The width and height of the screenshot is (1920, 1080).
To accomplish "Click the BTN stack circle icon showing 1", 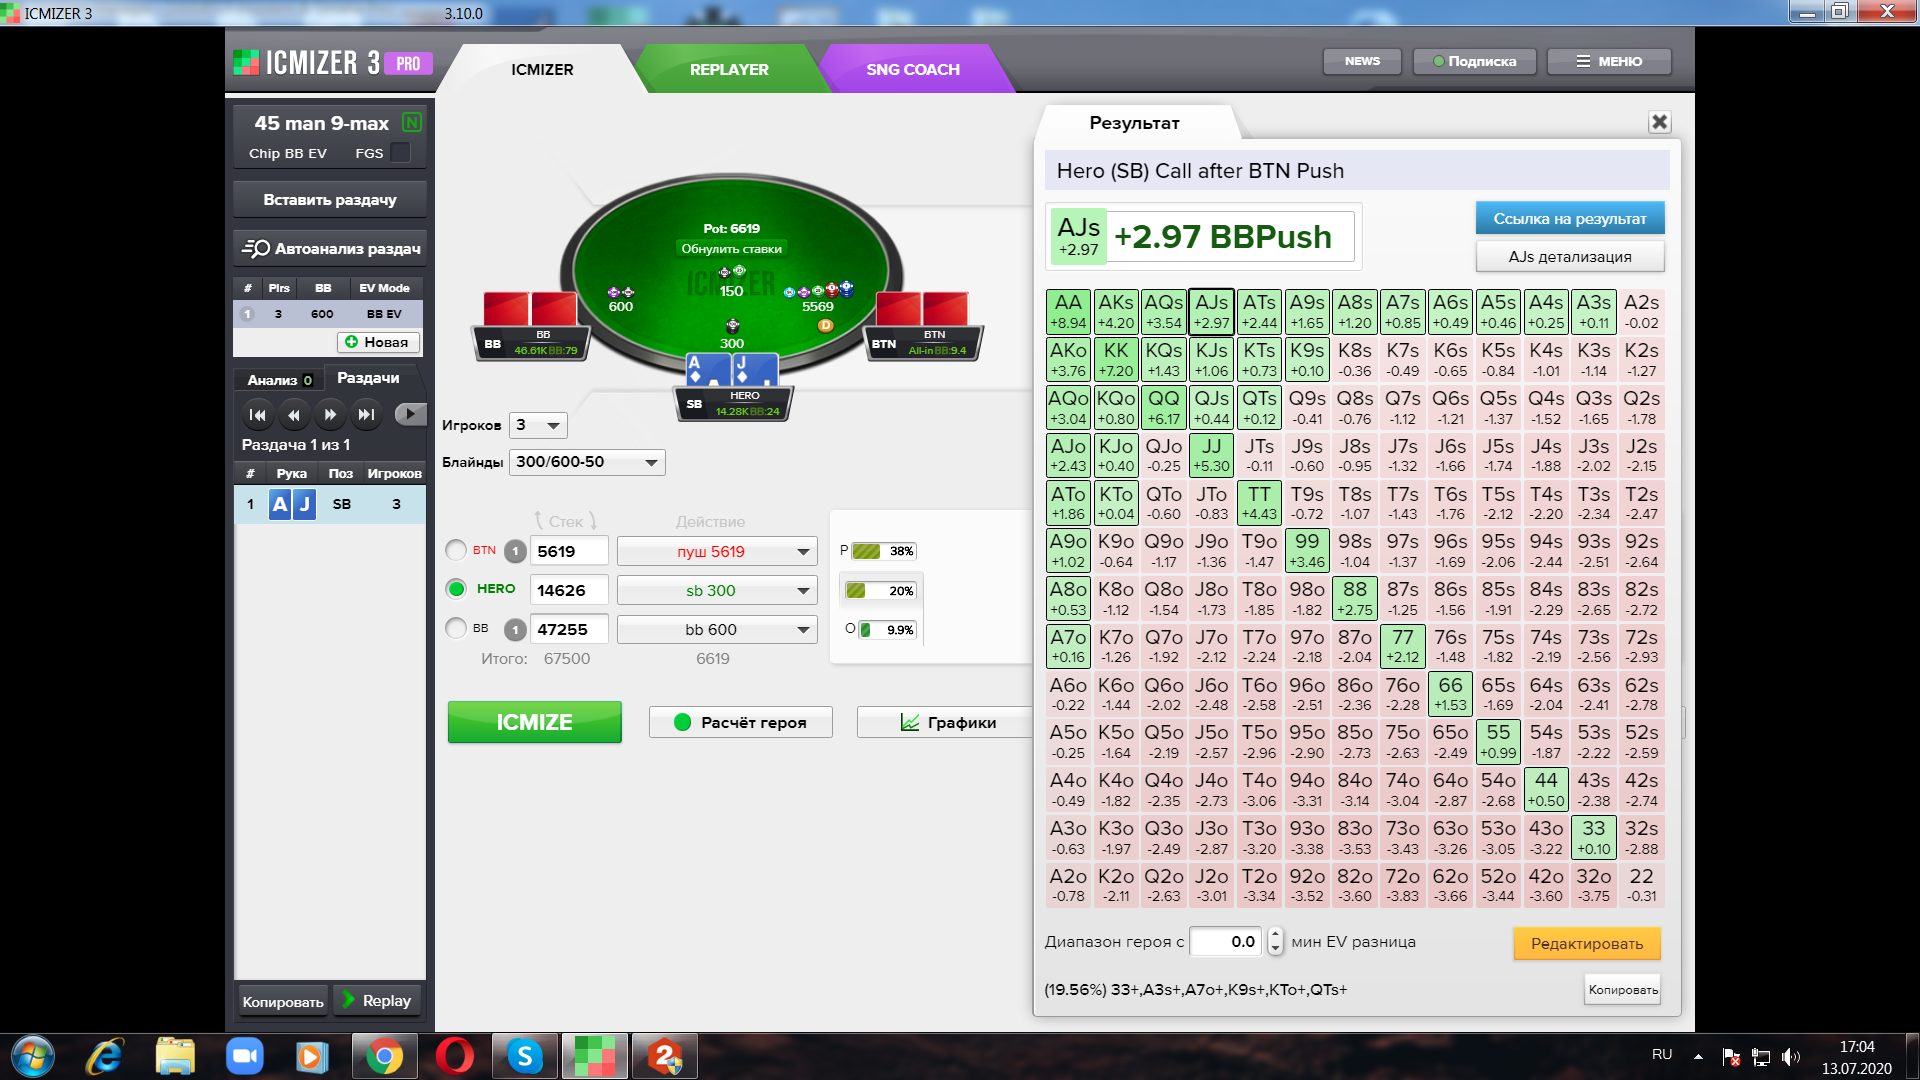I will pos(515,551).
